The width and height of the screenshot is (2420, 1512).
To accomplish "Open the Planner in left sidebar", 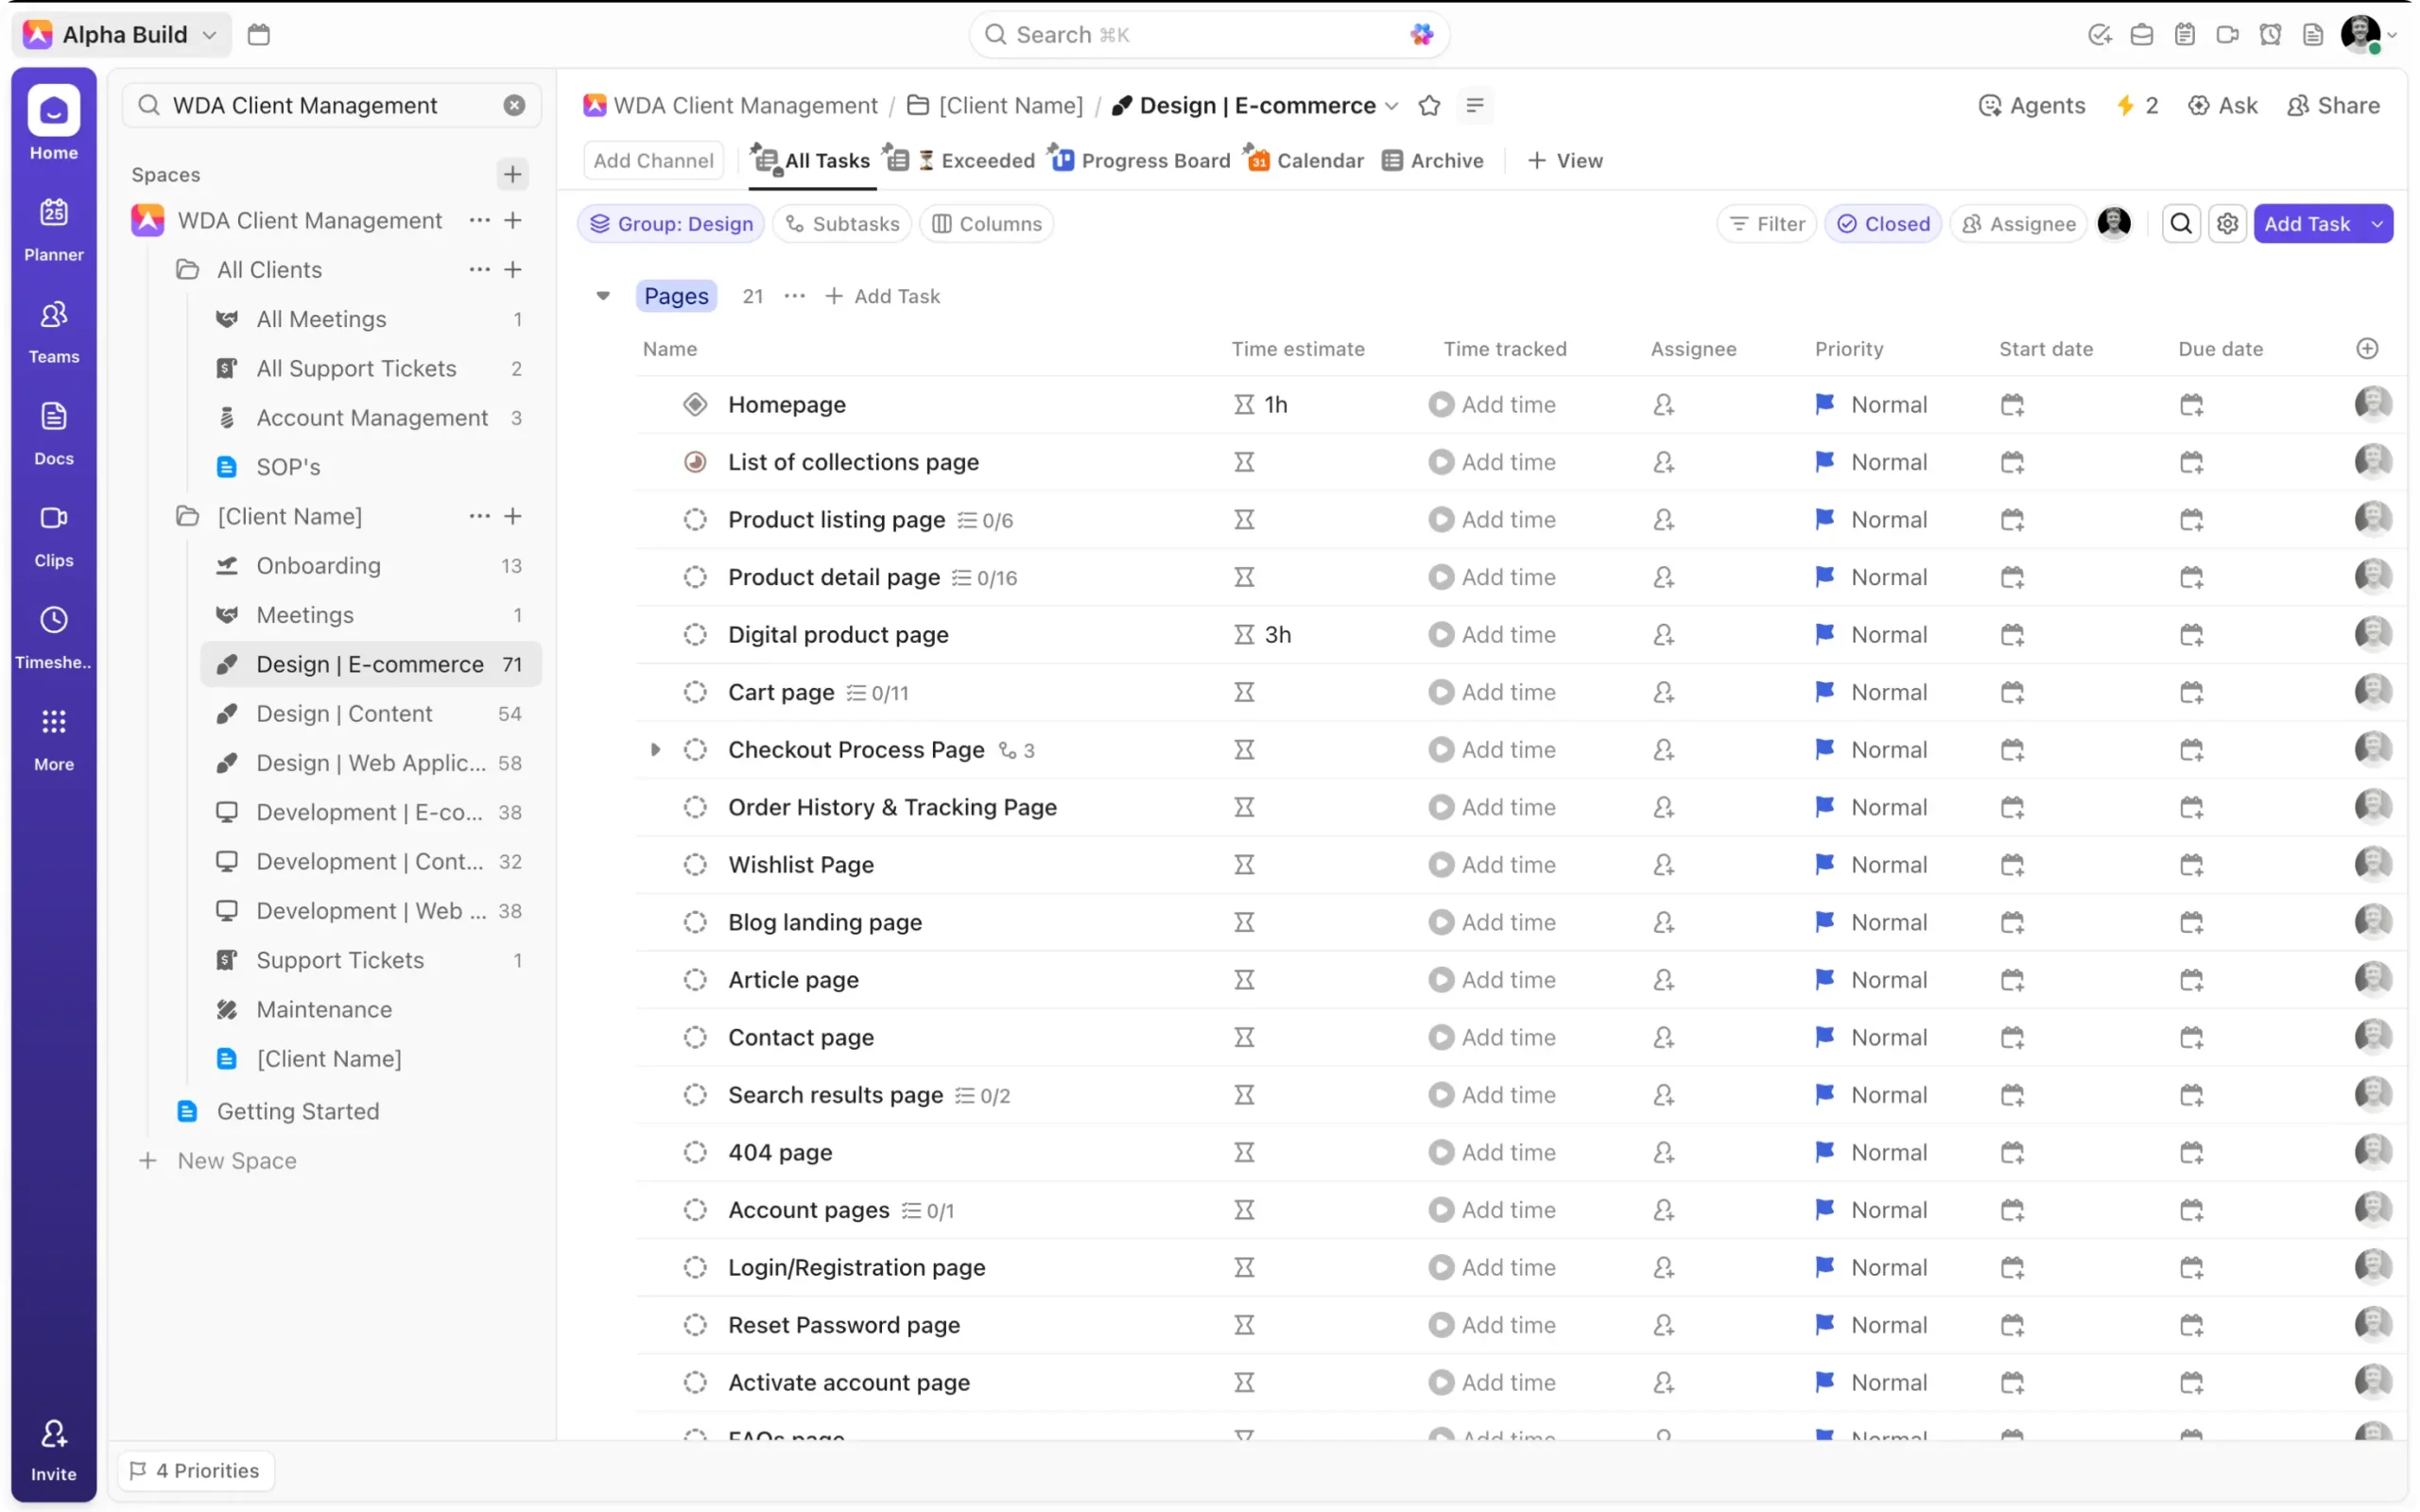I will [x=54, y=229].
